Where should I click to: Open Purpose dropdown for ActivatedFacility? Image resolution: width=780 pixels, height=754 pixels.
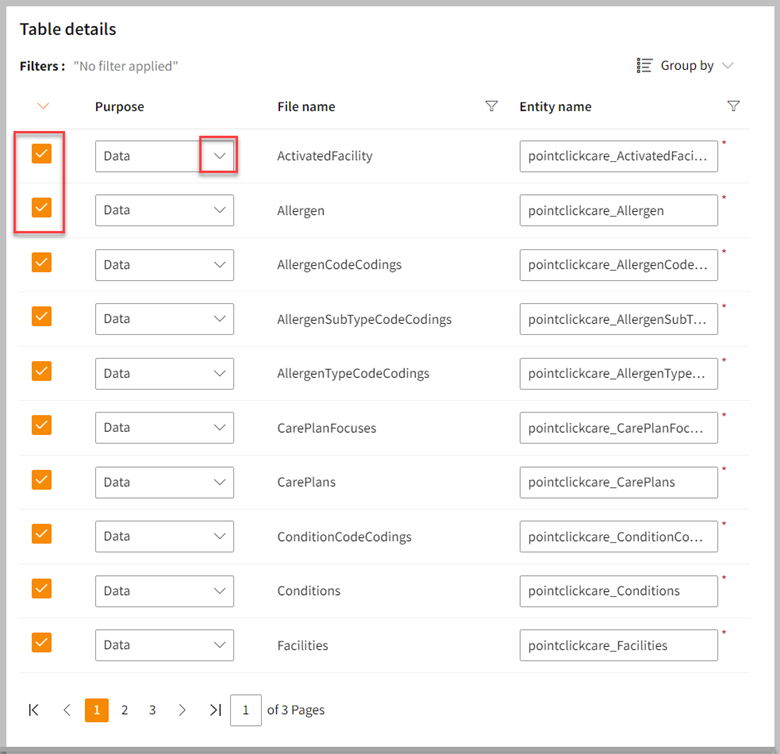pos(219,156)
